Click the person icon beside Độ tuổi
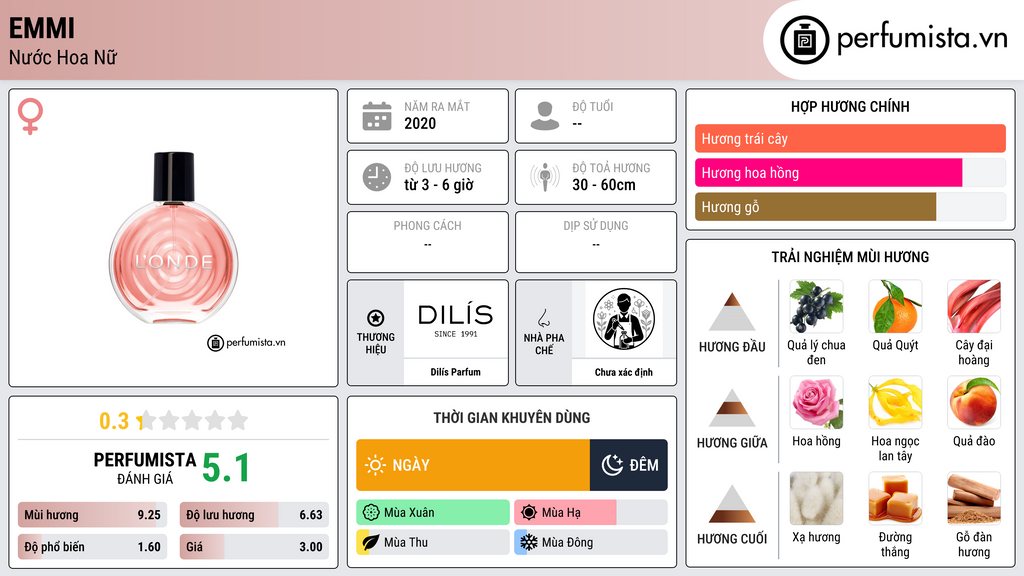This screenshot has width=1024, height=576. pyautogui.click(x=545, y=116)
